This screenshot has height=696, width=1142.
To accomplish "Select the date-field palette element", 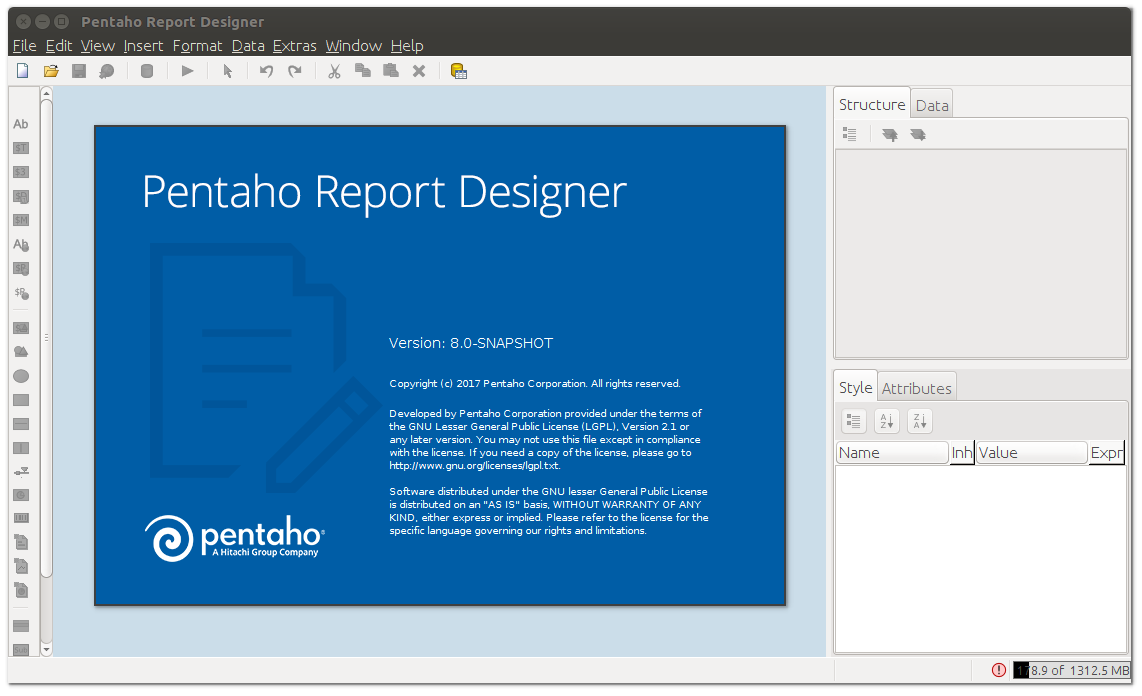I will point(21,197).
